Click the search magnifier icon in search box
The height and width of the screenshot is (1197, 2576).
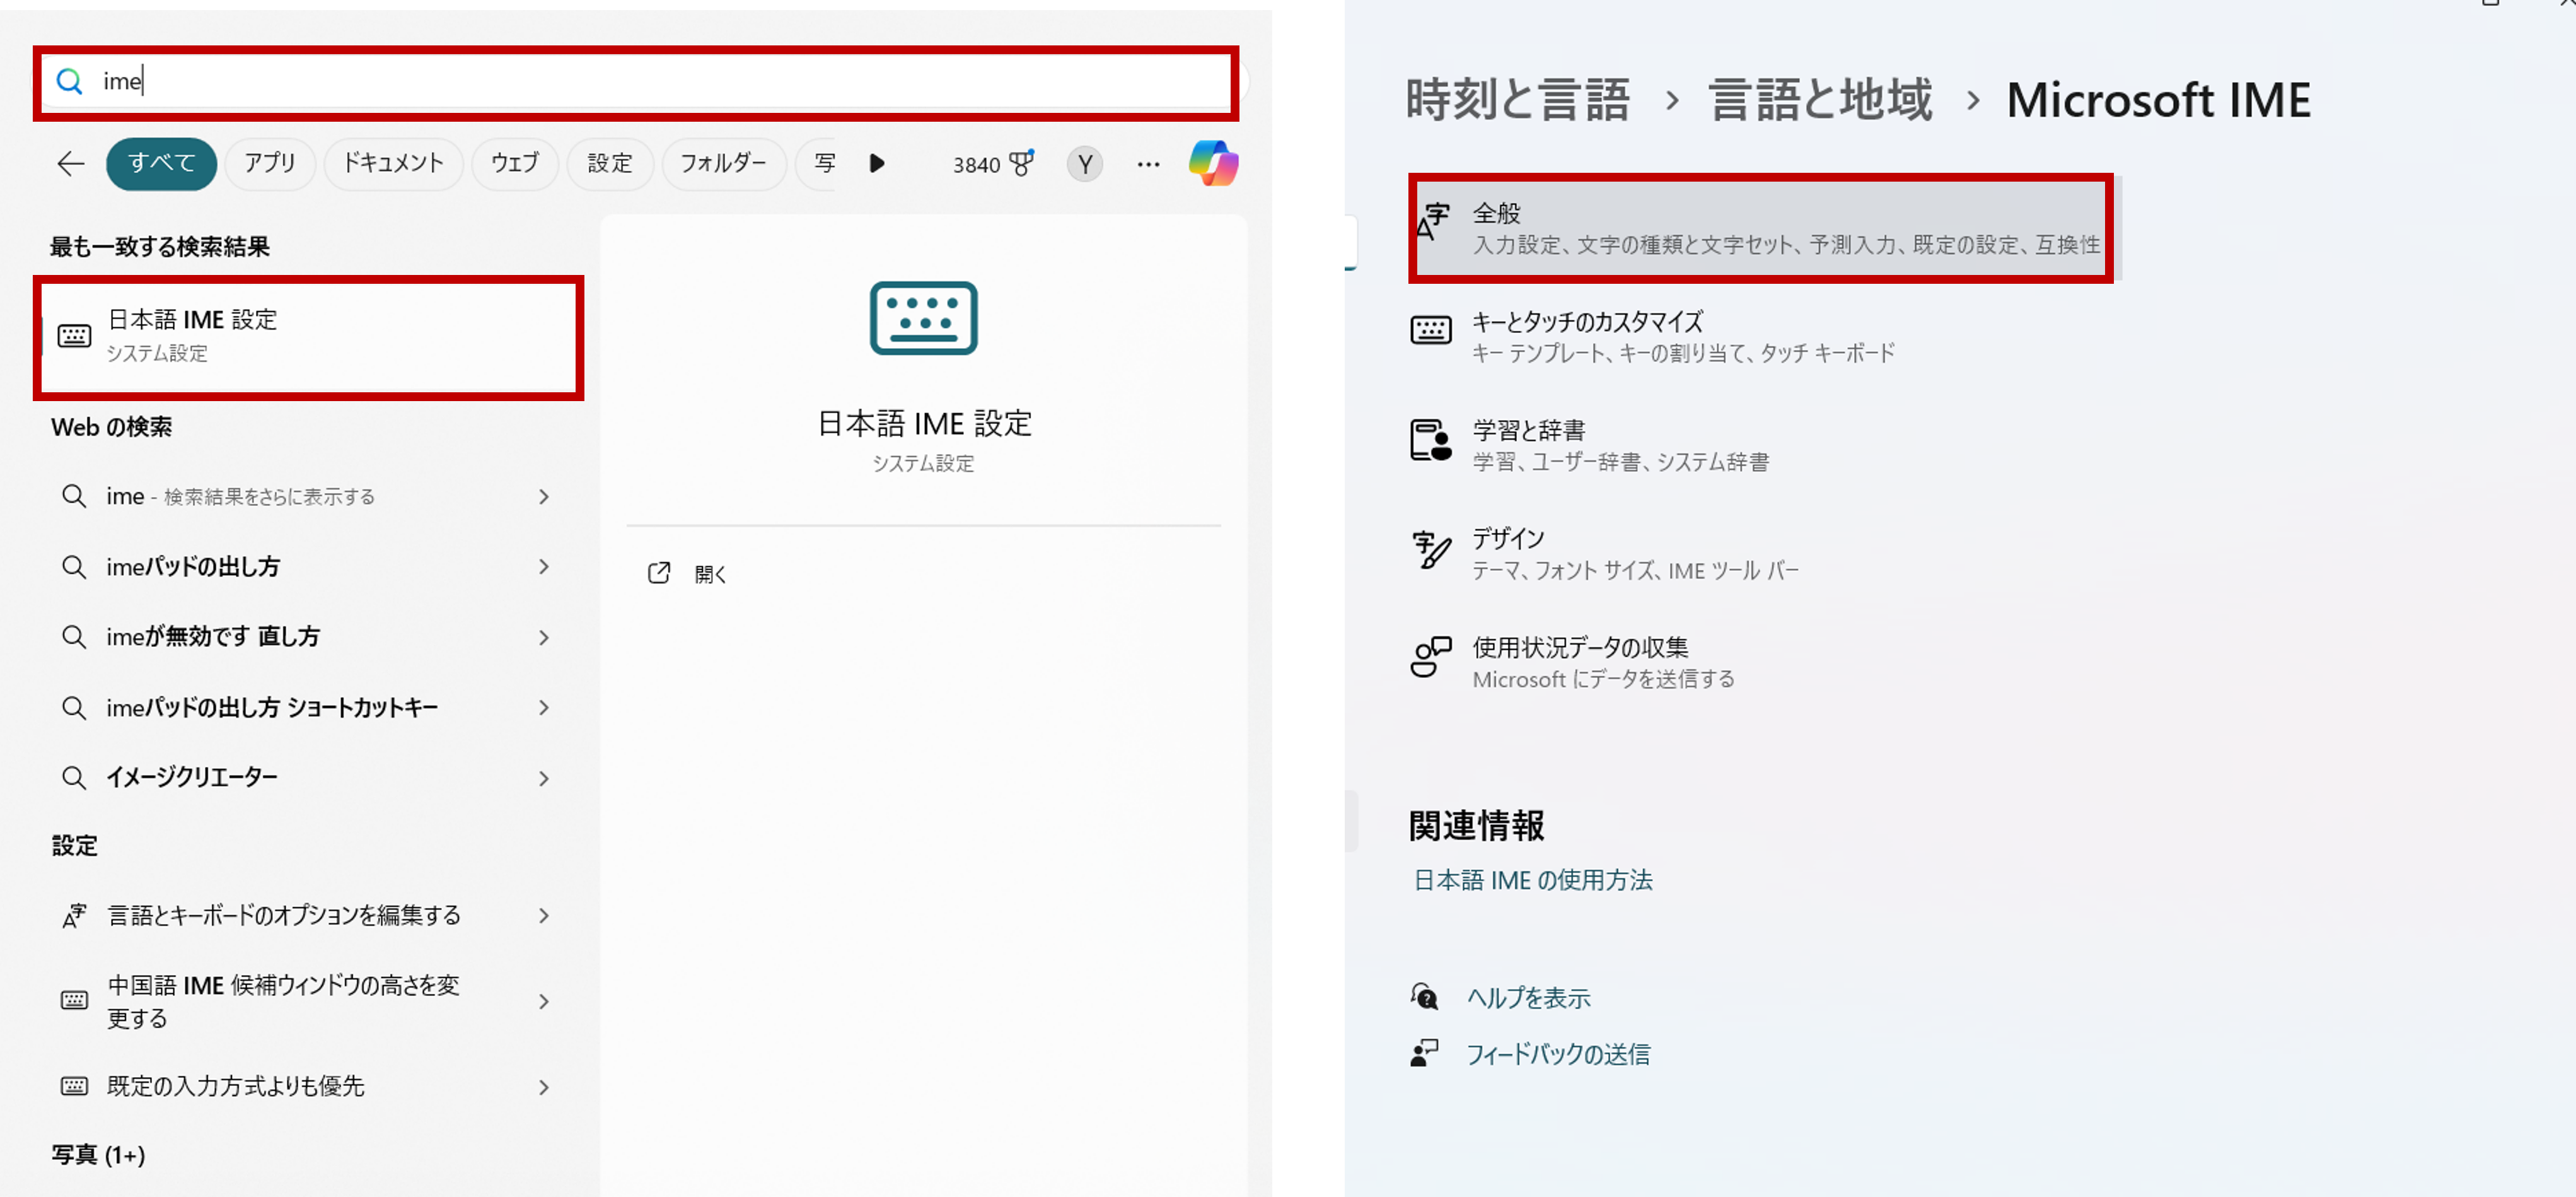point(69,81)
